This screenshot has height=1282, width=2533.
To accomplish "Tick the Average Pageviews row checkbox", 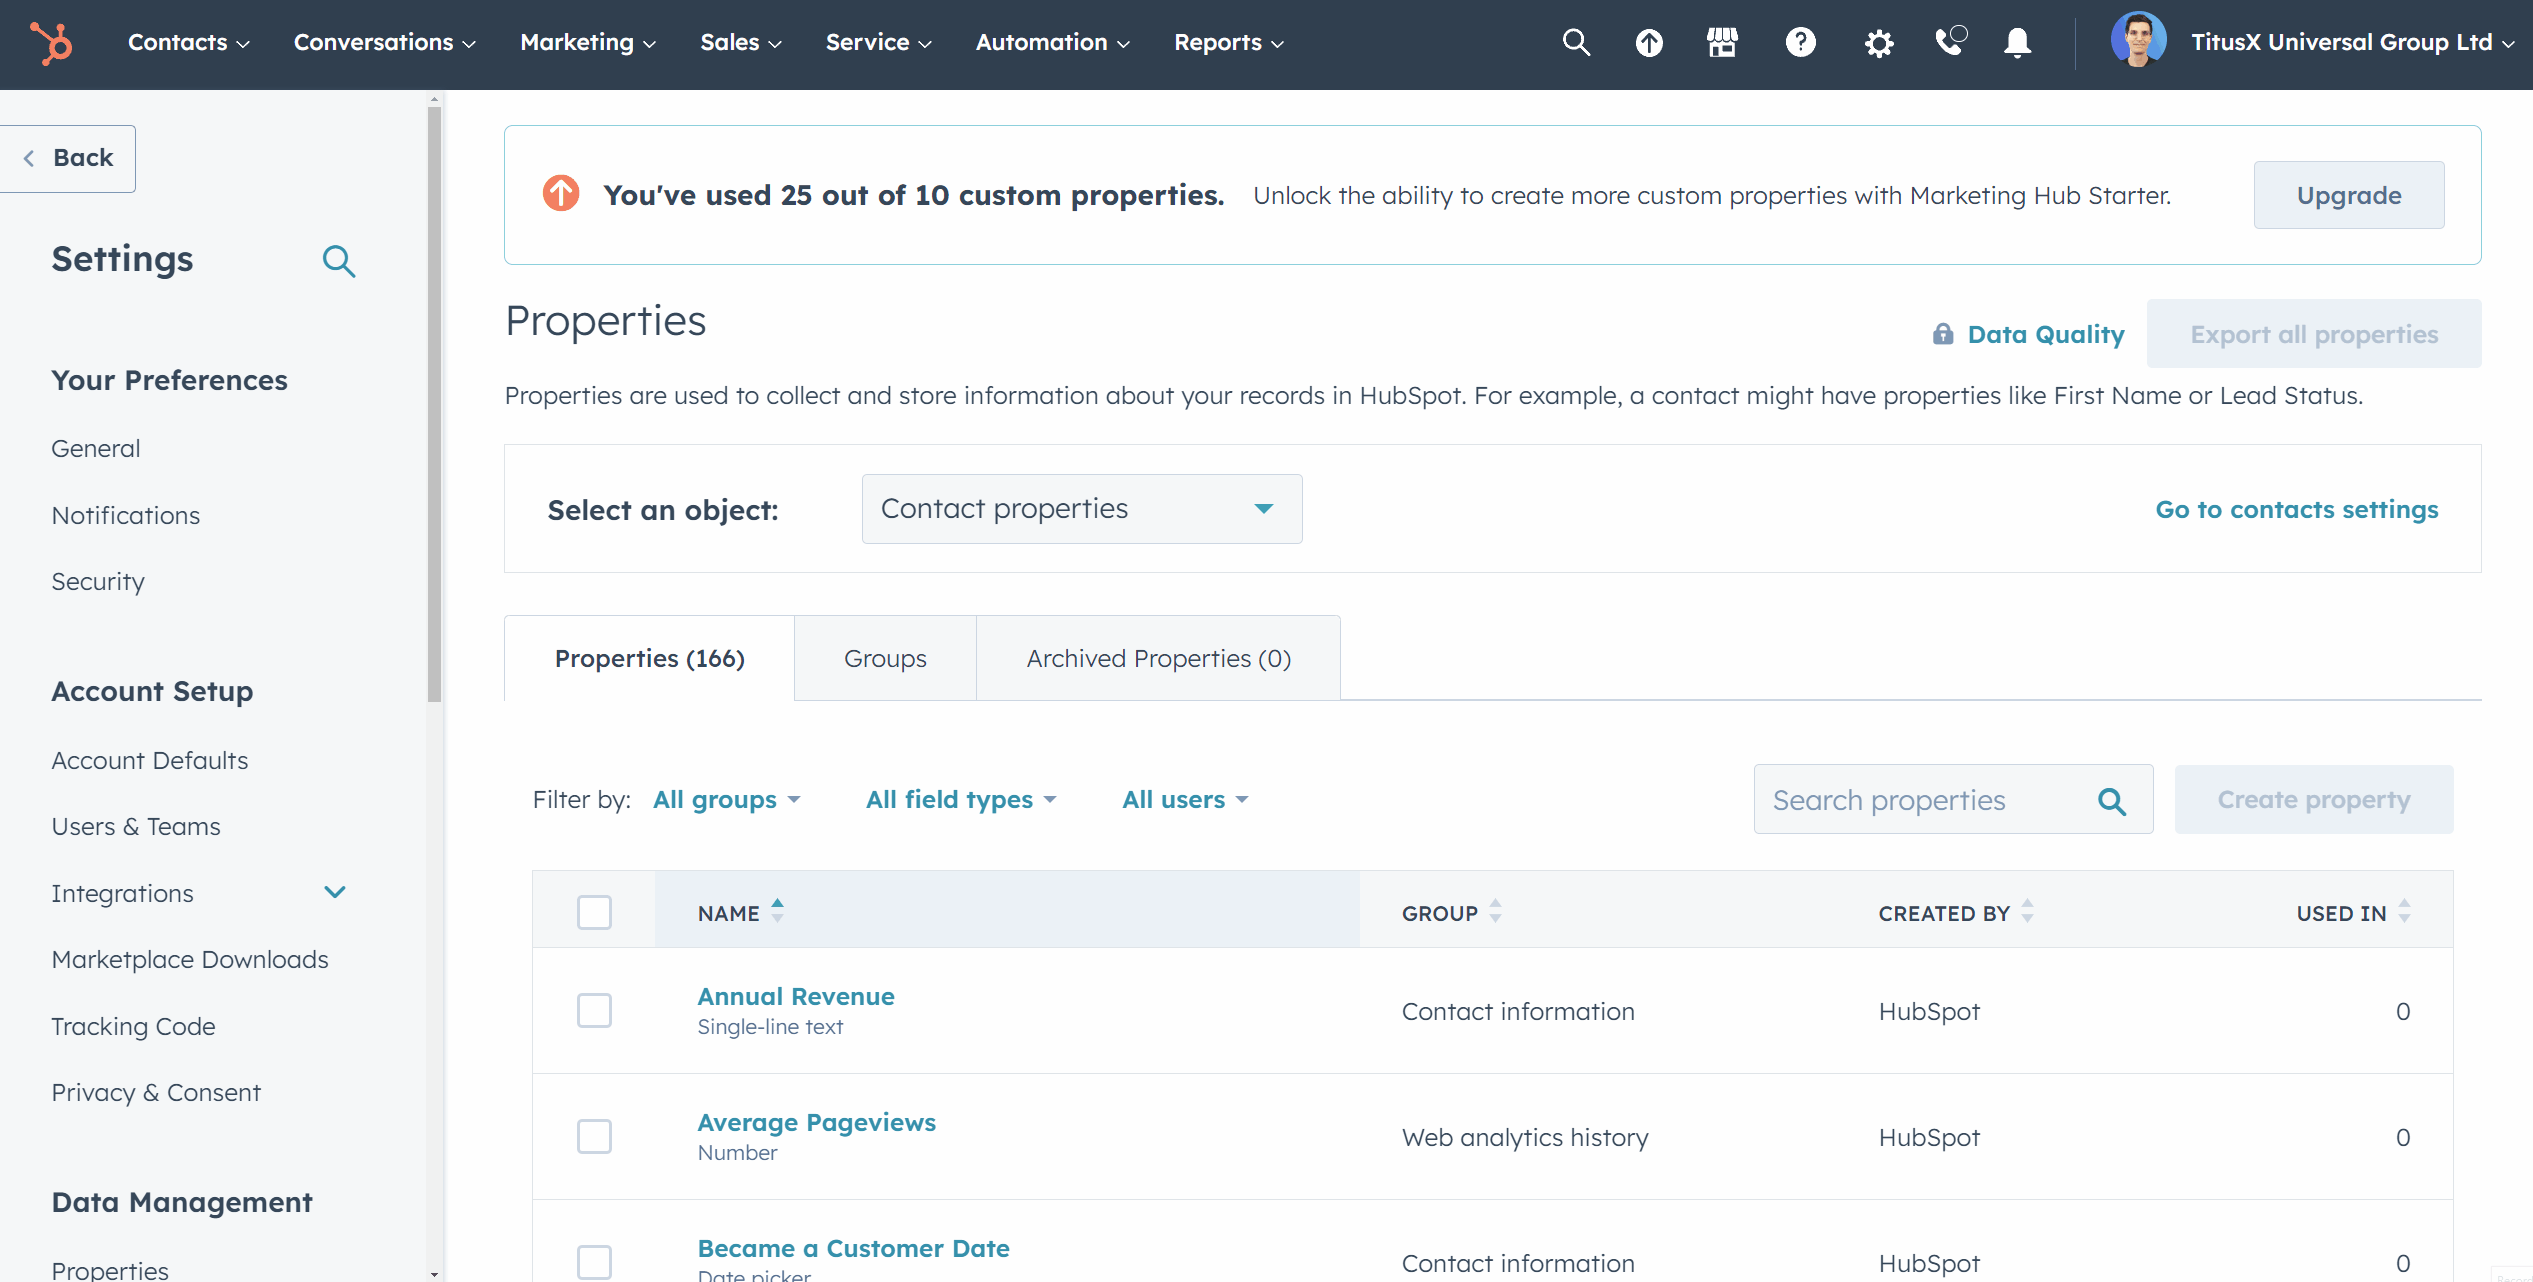I will pyautogui.click(x=594, y=1136).
